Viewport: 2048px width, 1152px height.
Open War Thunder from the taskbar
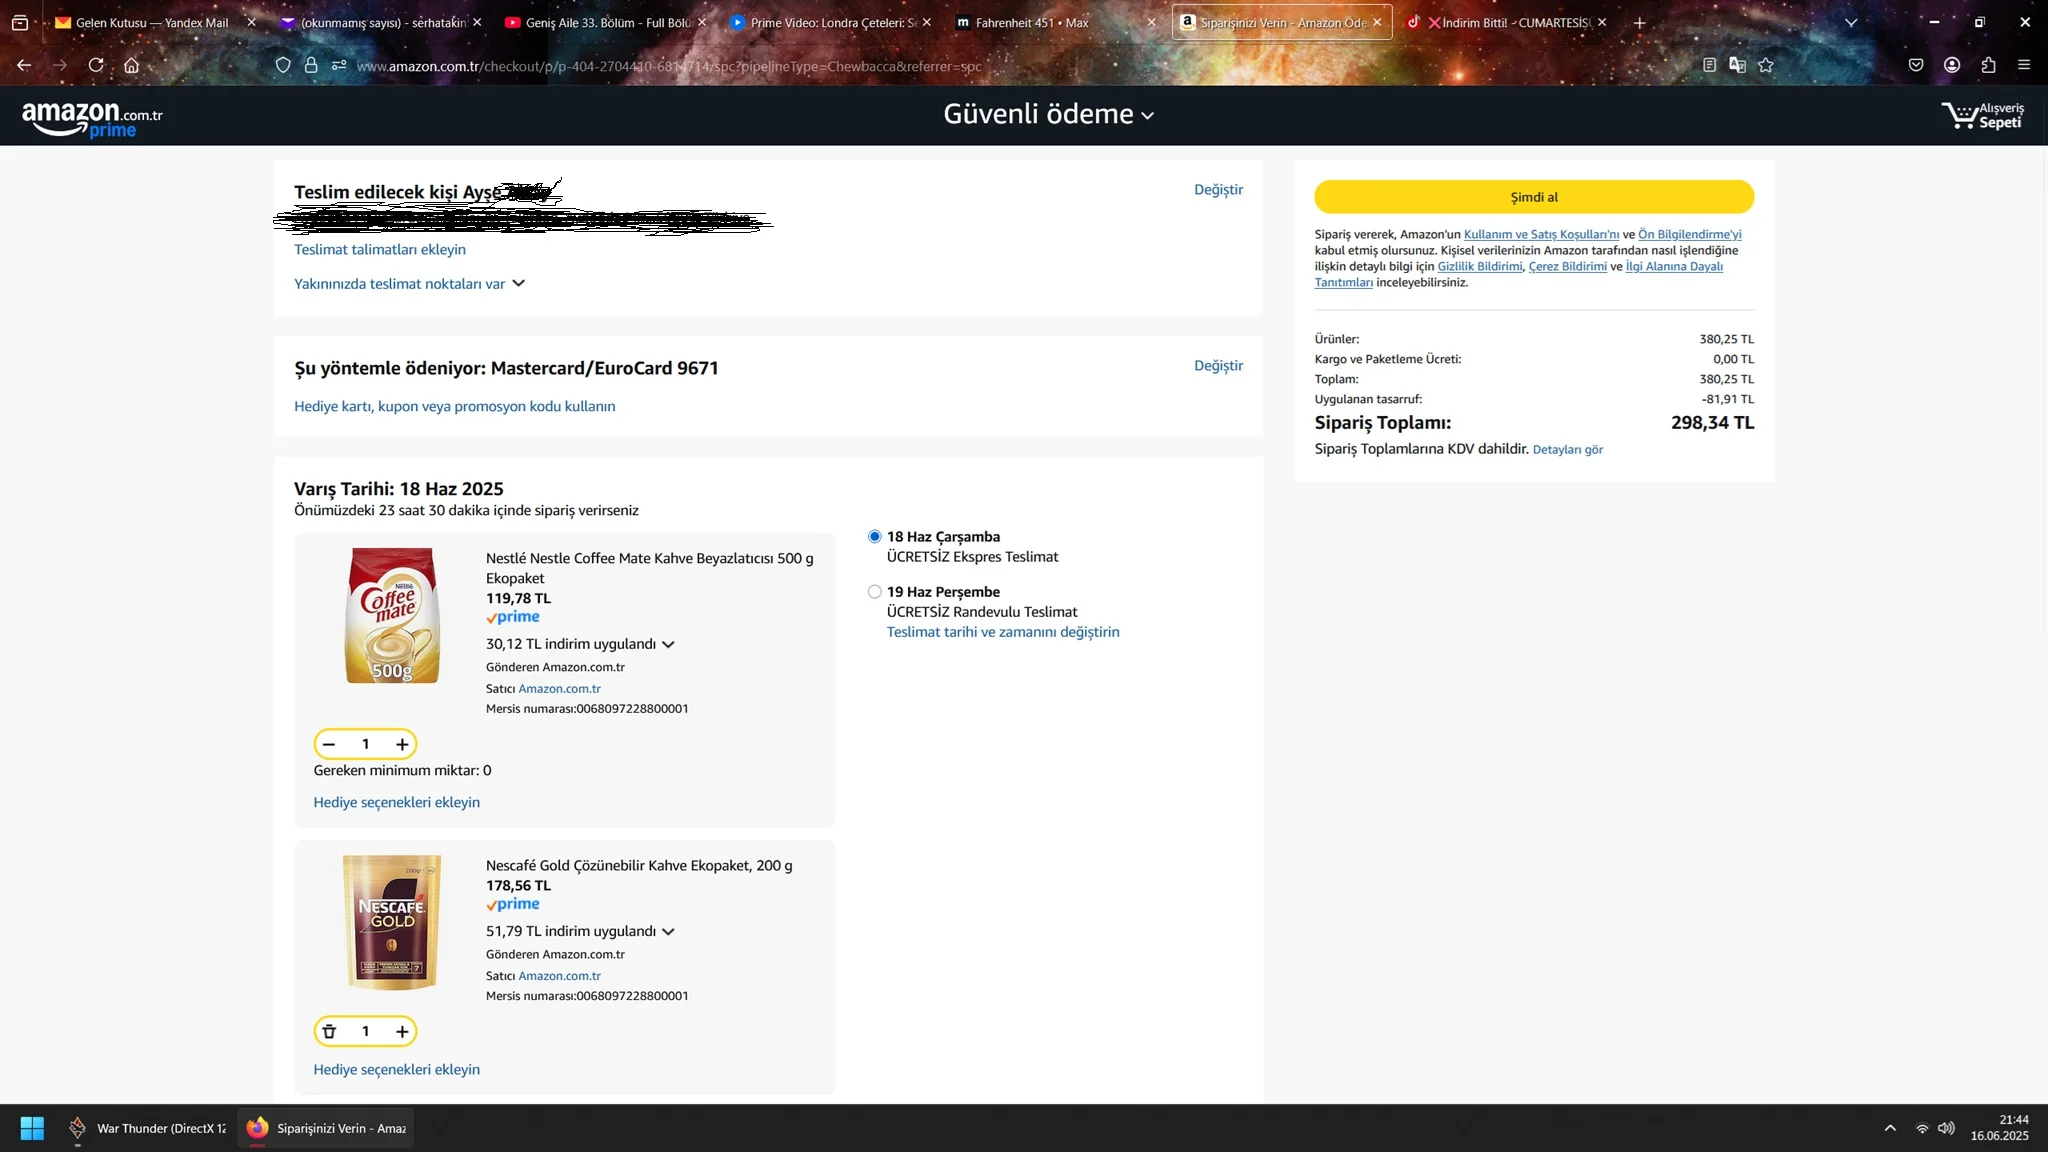click(147, 1128)
